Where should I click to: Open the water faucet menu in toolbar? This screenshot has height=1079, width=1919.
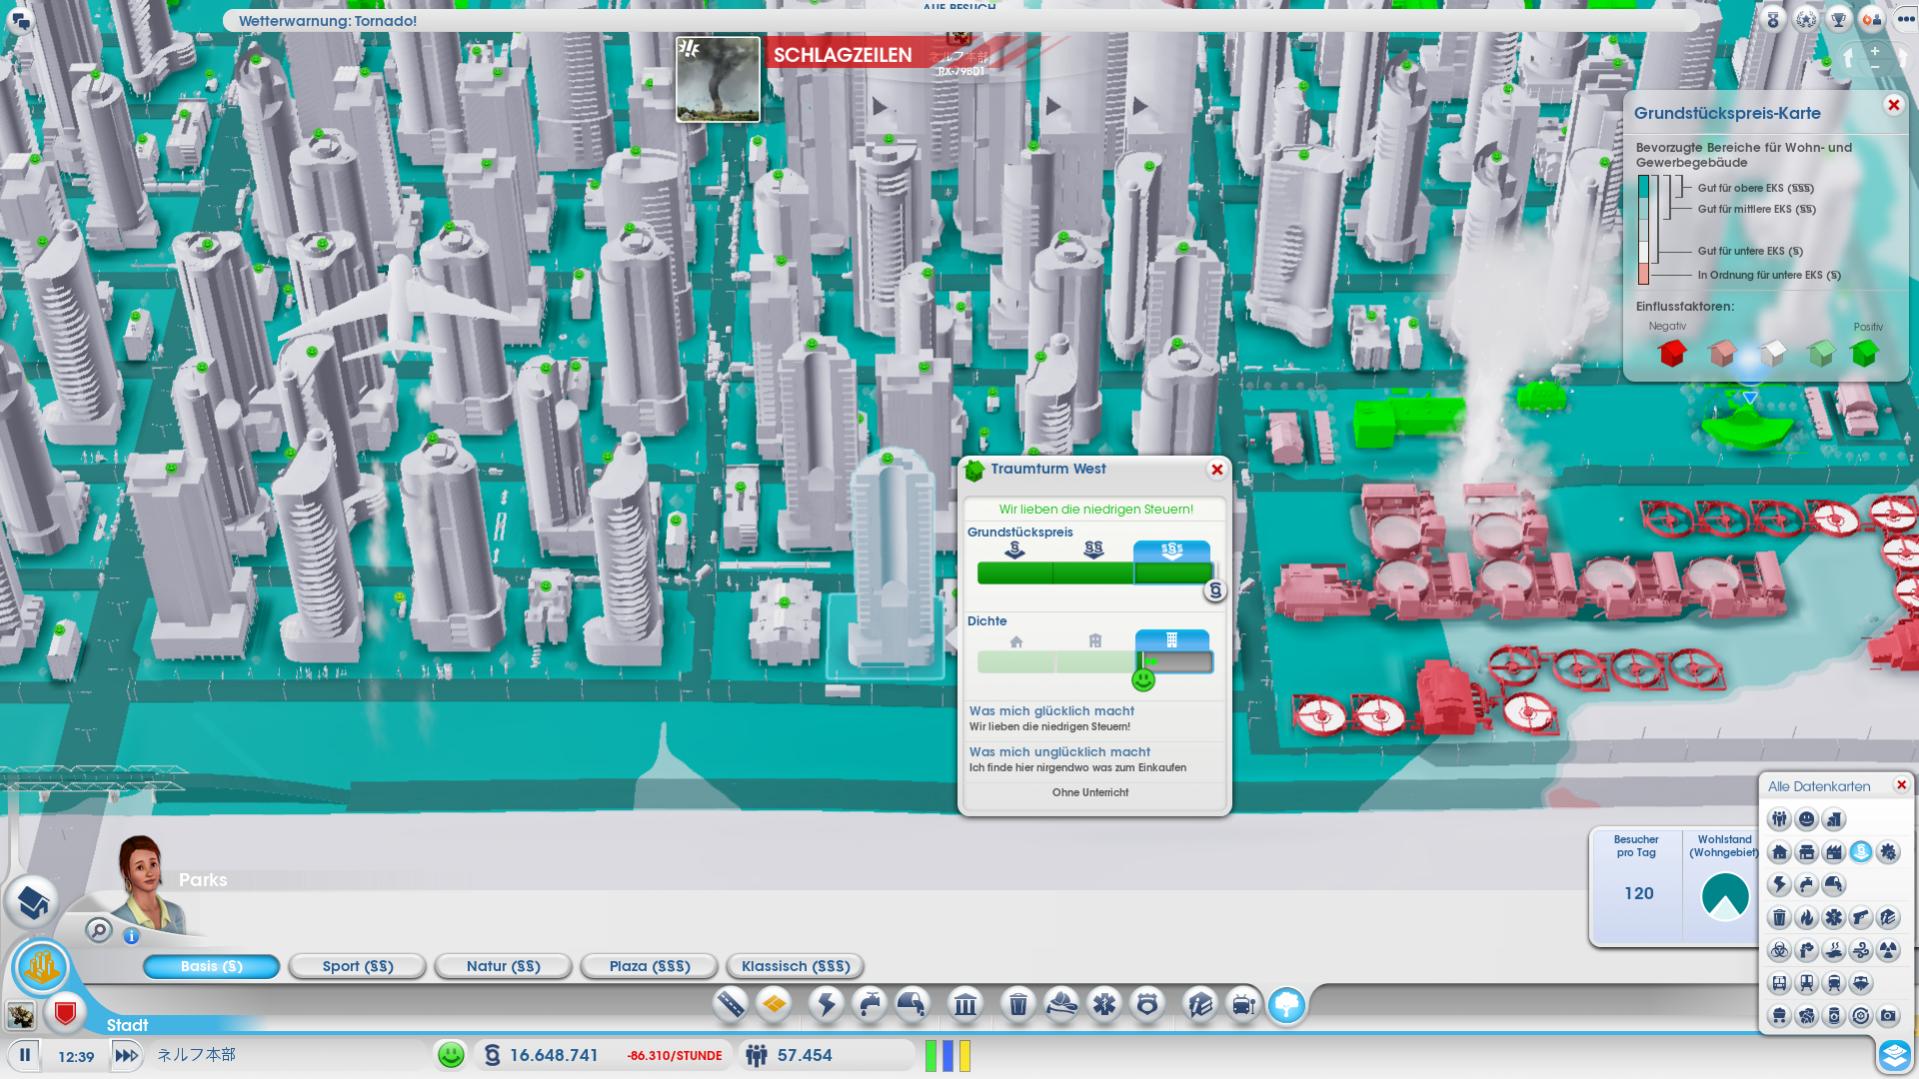870,1003
